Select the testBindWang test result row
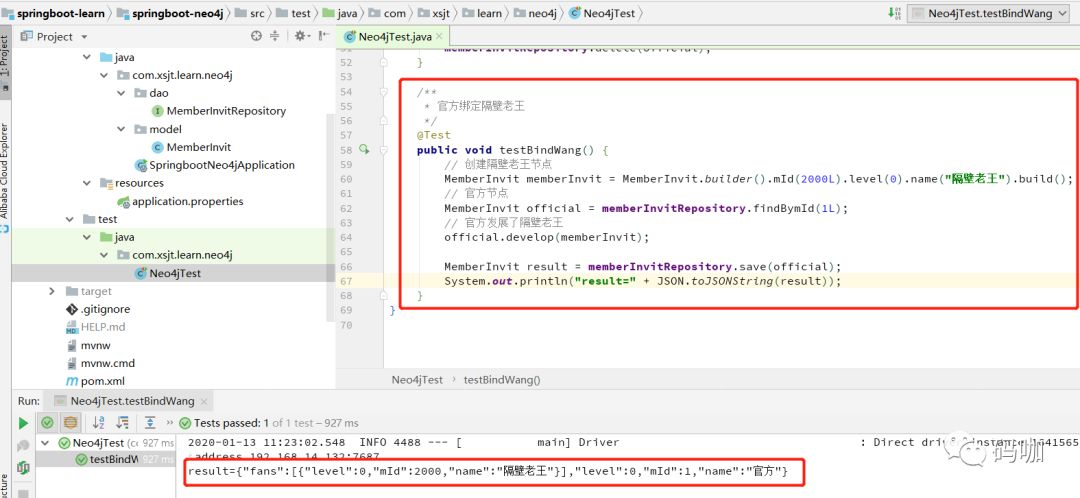Screen dimensions: 1080x498 [x=105, y=459]
